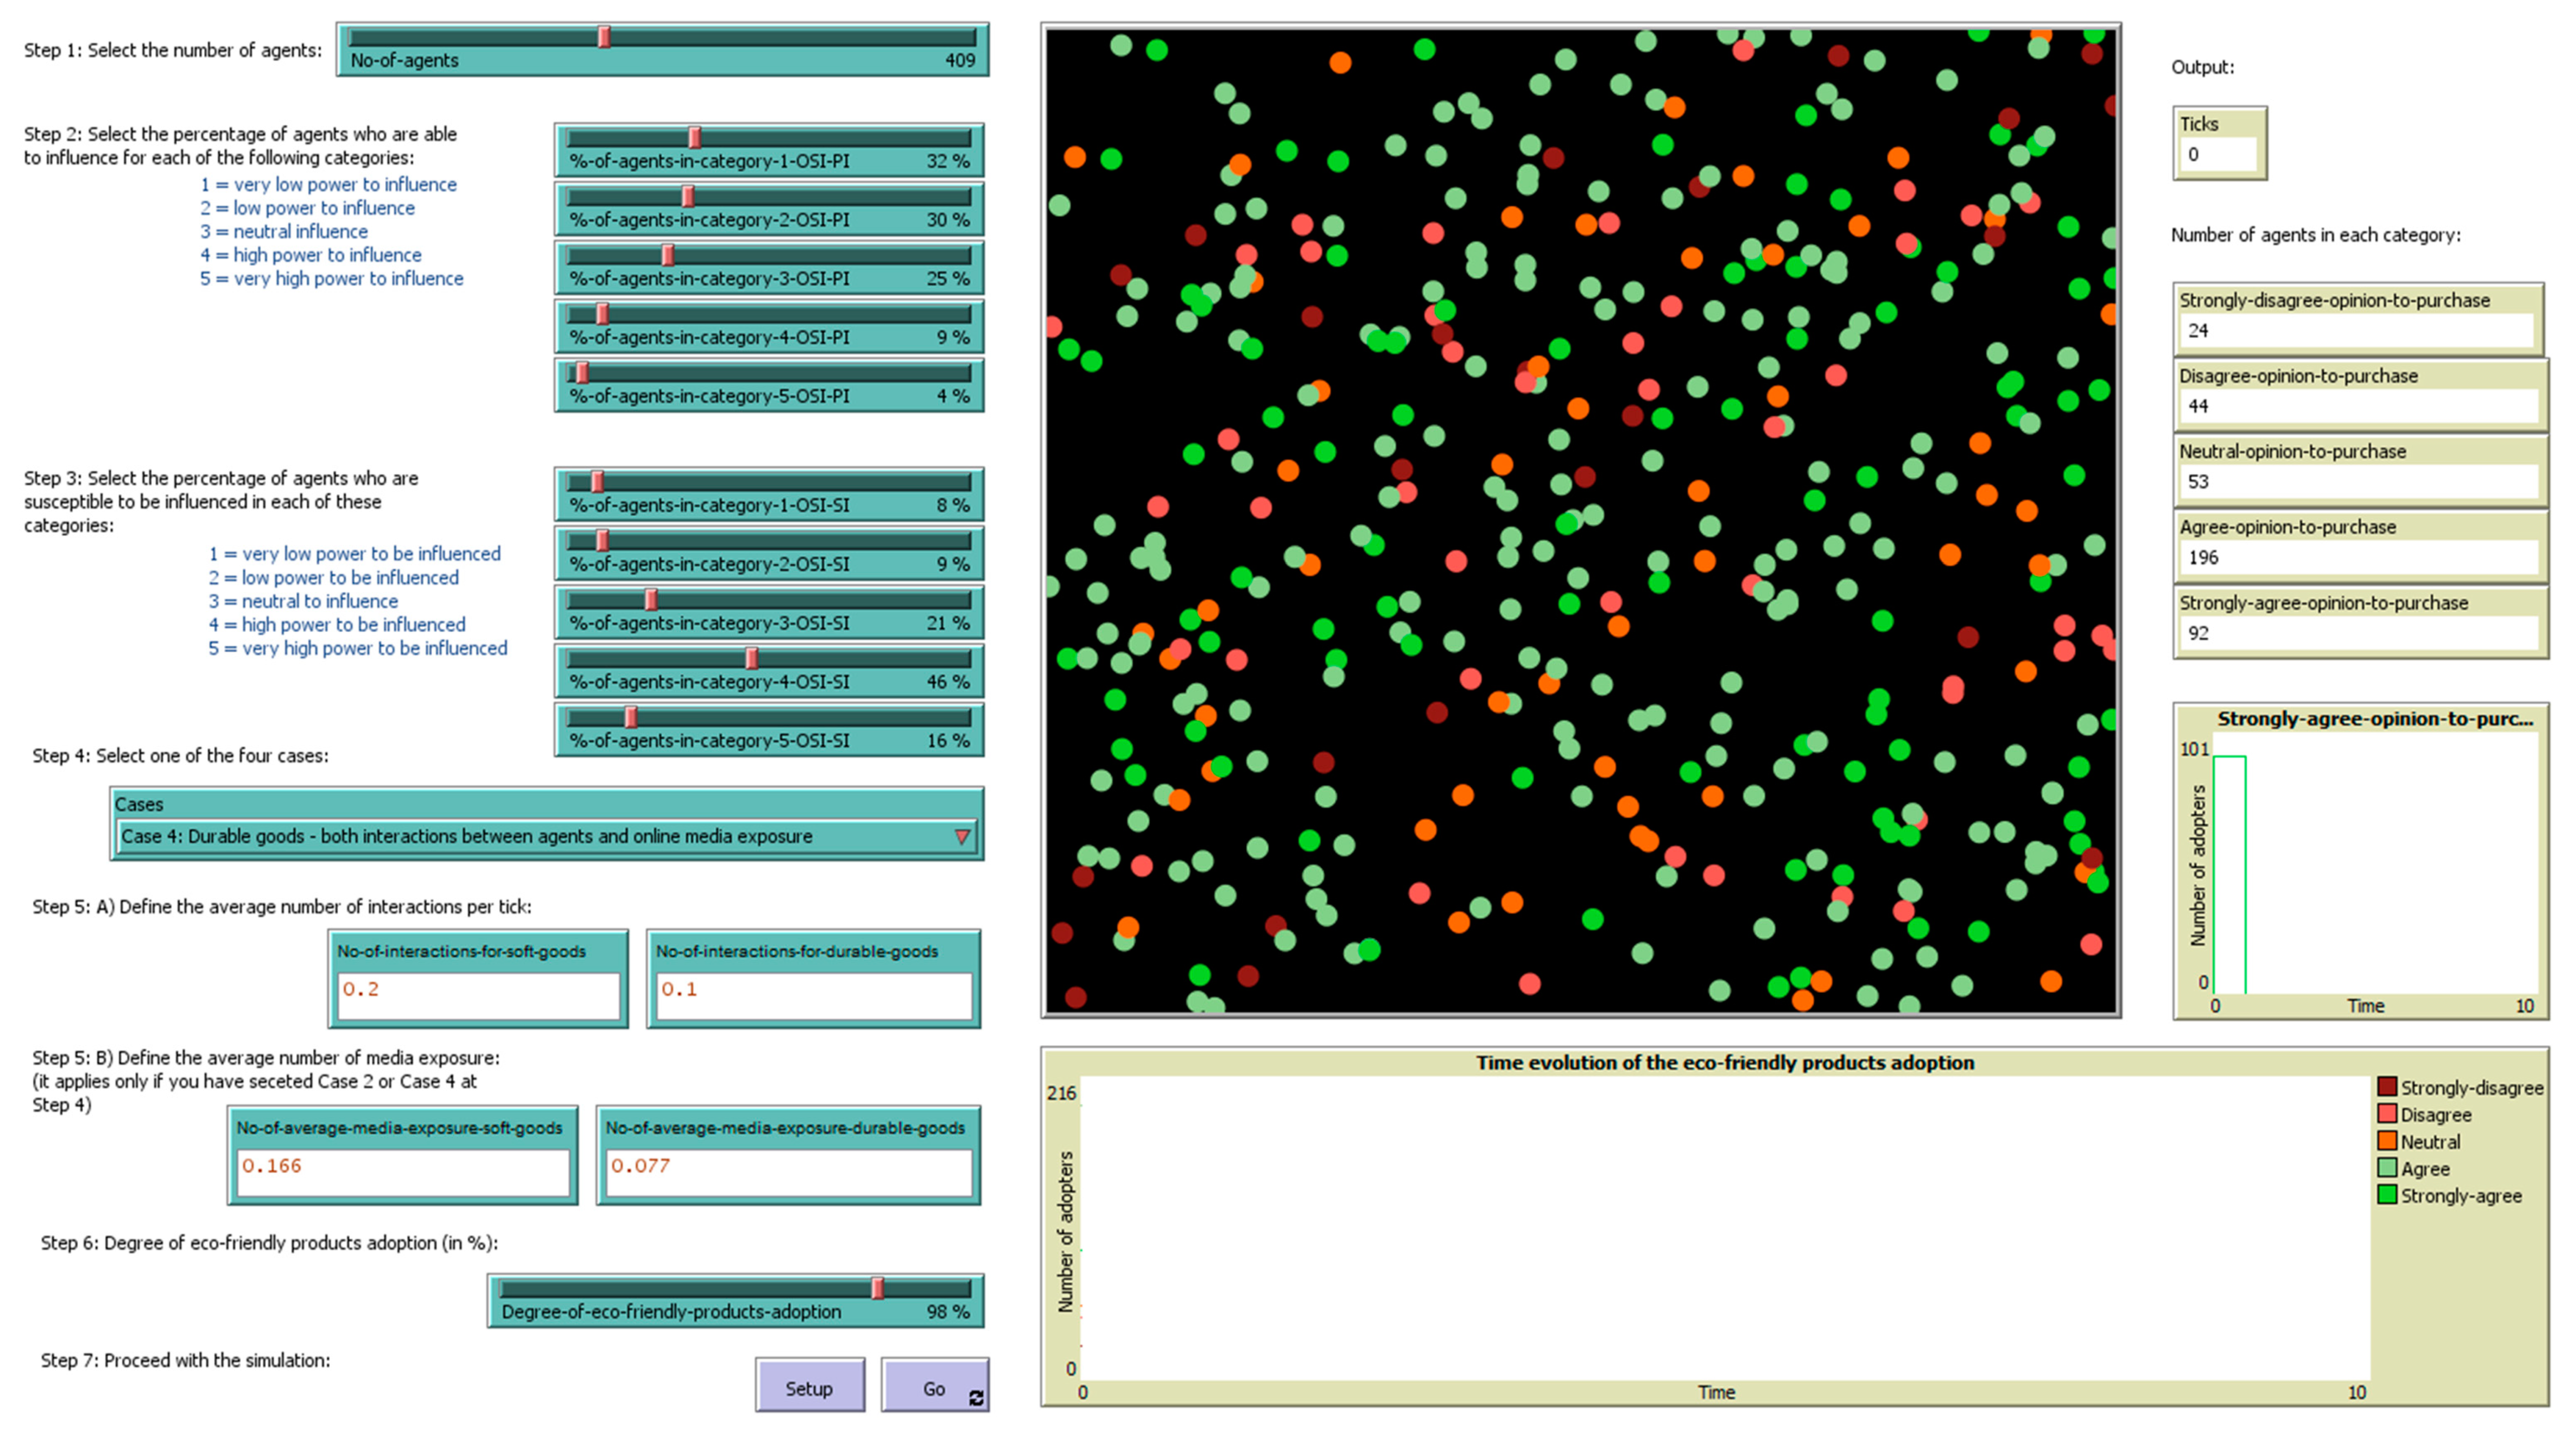Click the category-5-OSI-PI slider handle
The width and height of the screenshot is (2576, 1431).
point(582,373)
